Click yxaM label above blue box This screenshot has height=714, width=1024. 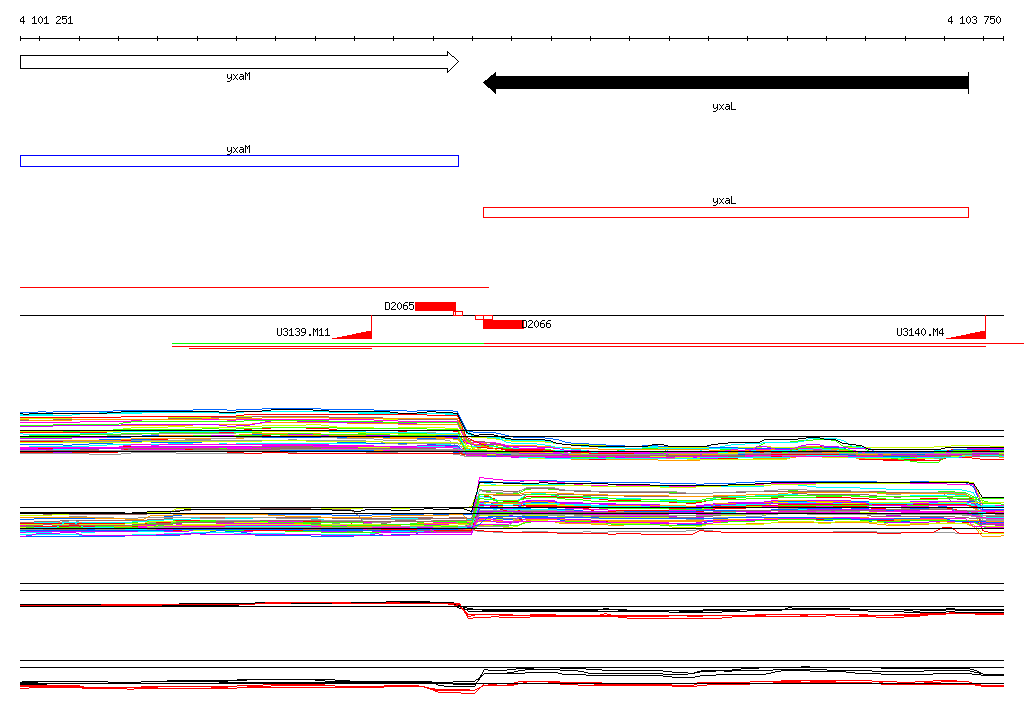point(238,149)
